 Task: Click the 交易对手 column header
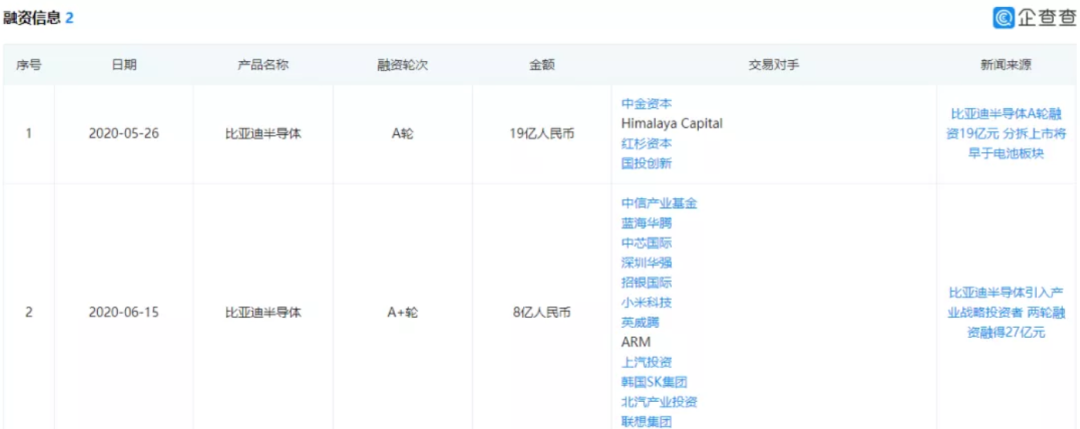click(773, 65)
